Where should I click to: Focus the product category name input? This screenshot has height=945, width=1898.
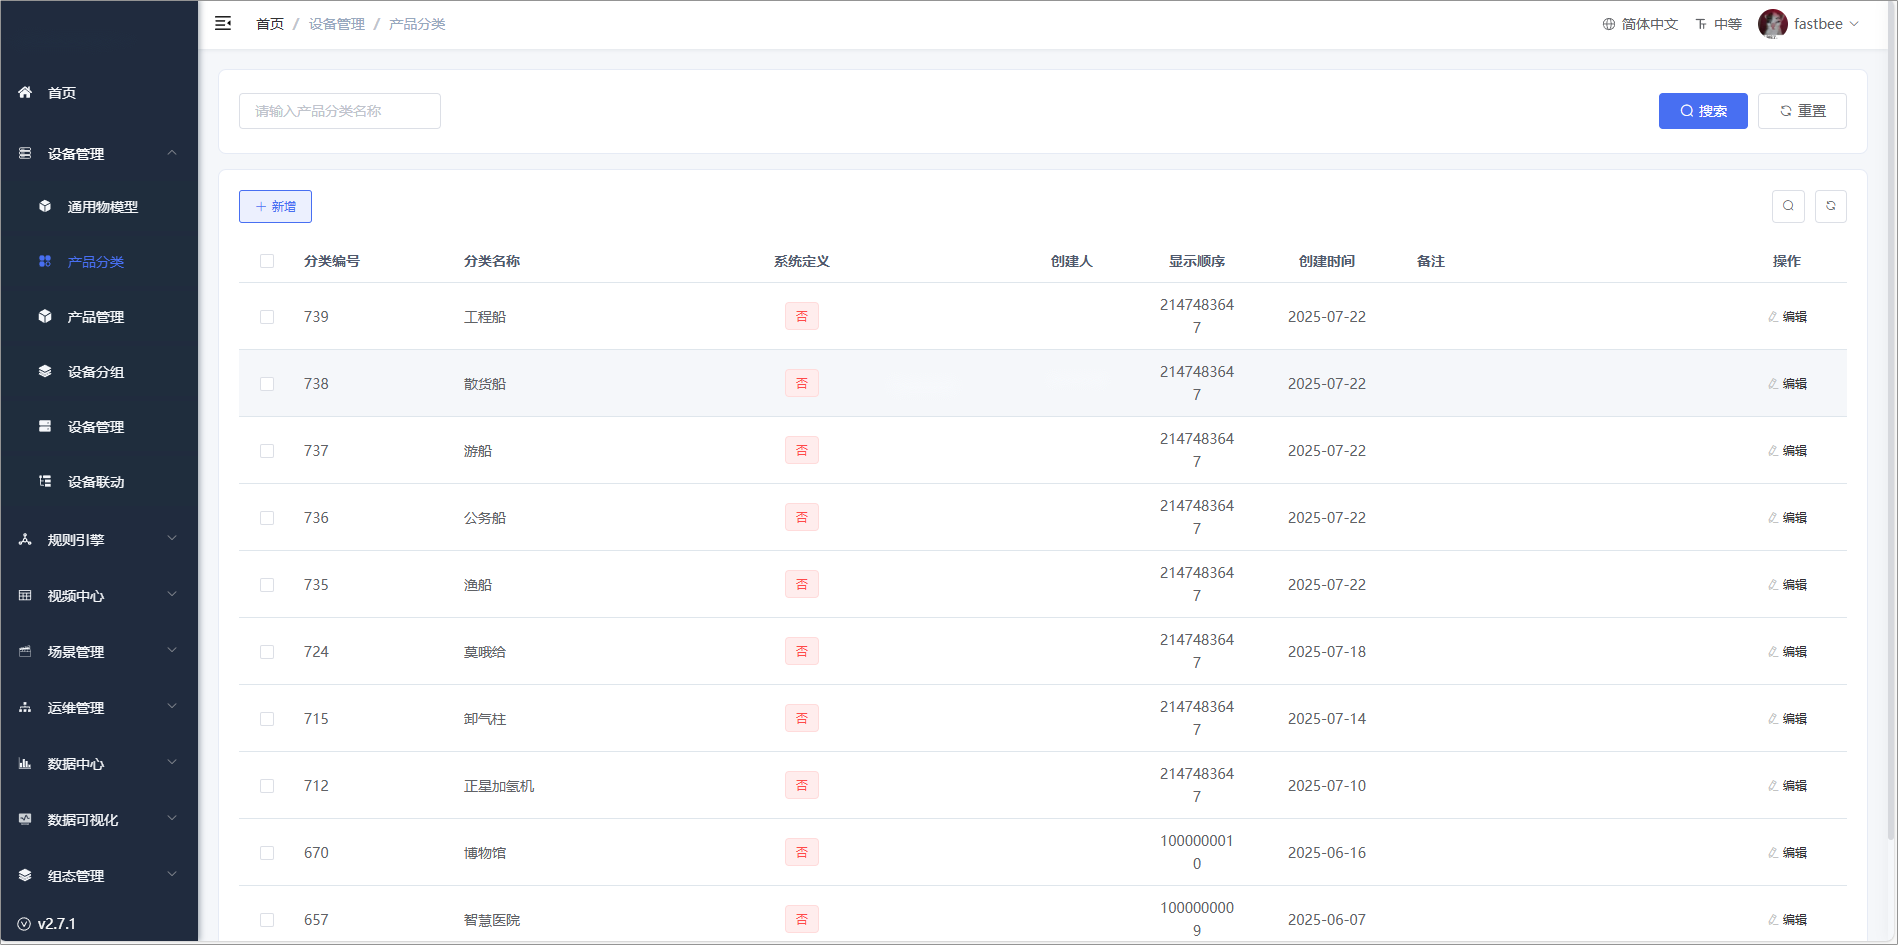[339, 111]
